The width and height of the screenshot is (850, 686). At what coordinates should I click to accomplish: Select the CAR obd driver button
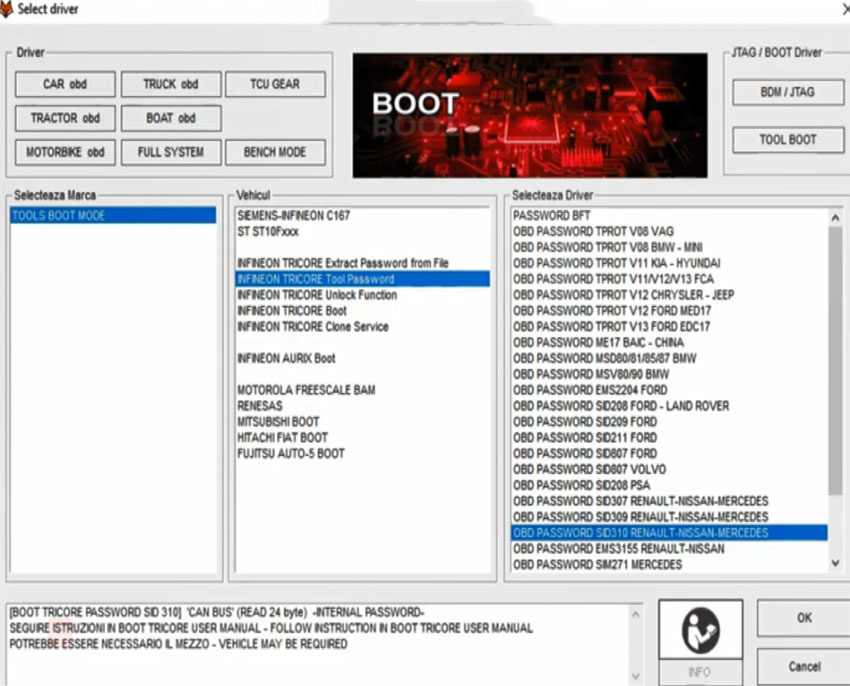coord(65,85)
